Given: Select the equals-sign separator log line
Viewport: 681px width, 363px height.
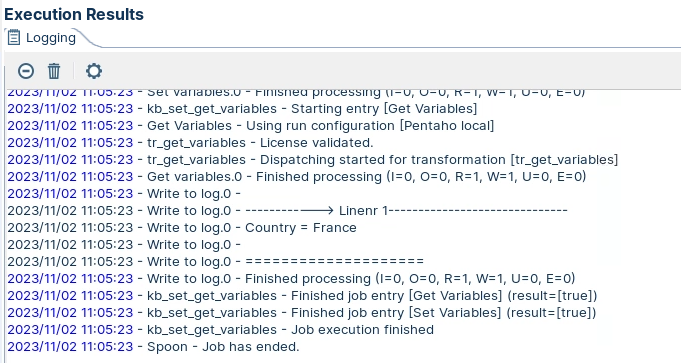Looking at the screenshot, I should (215, 261).
